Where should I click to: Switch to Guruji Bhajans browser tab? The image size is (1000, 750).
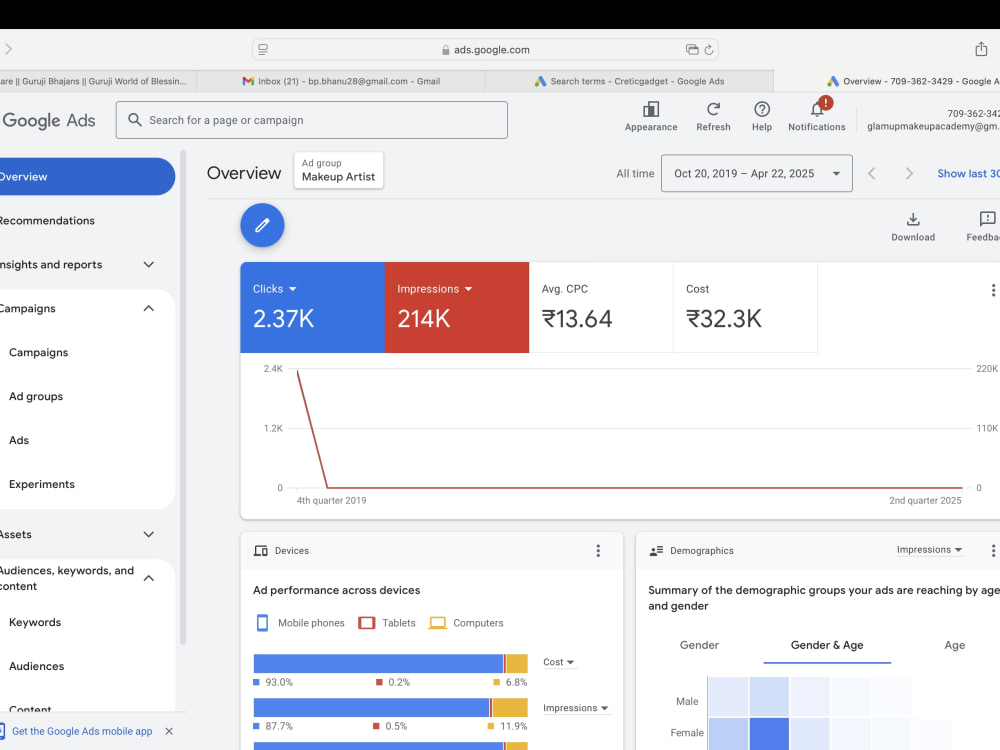coord(98,81)
